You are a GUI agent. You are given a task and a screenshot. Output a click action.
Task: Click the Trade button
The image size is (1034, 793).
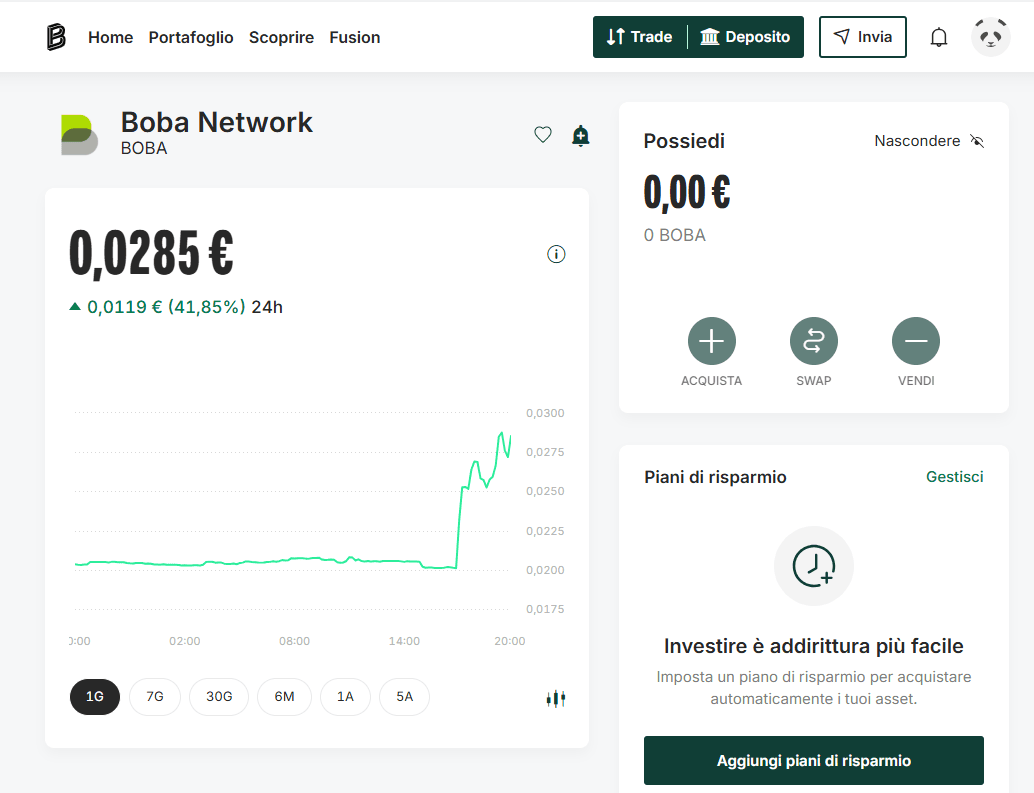640,37
